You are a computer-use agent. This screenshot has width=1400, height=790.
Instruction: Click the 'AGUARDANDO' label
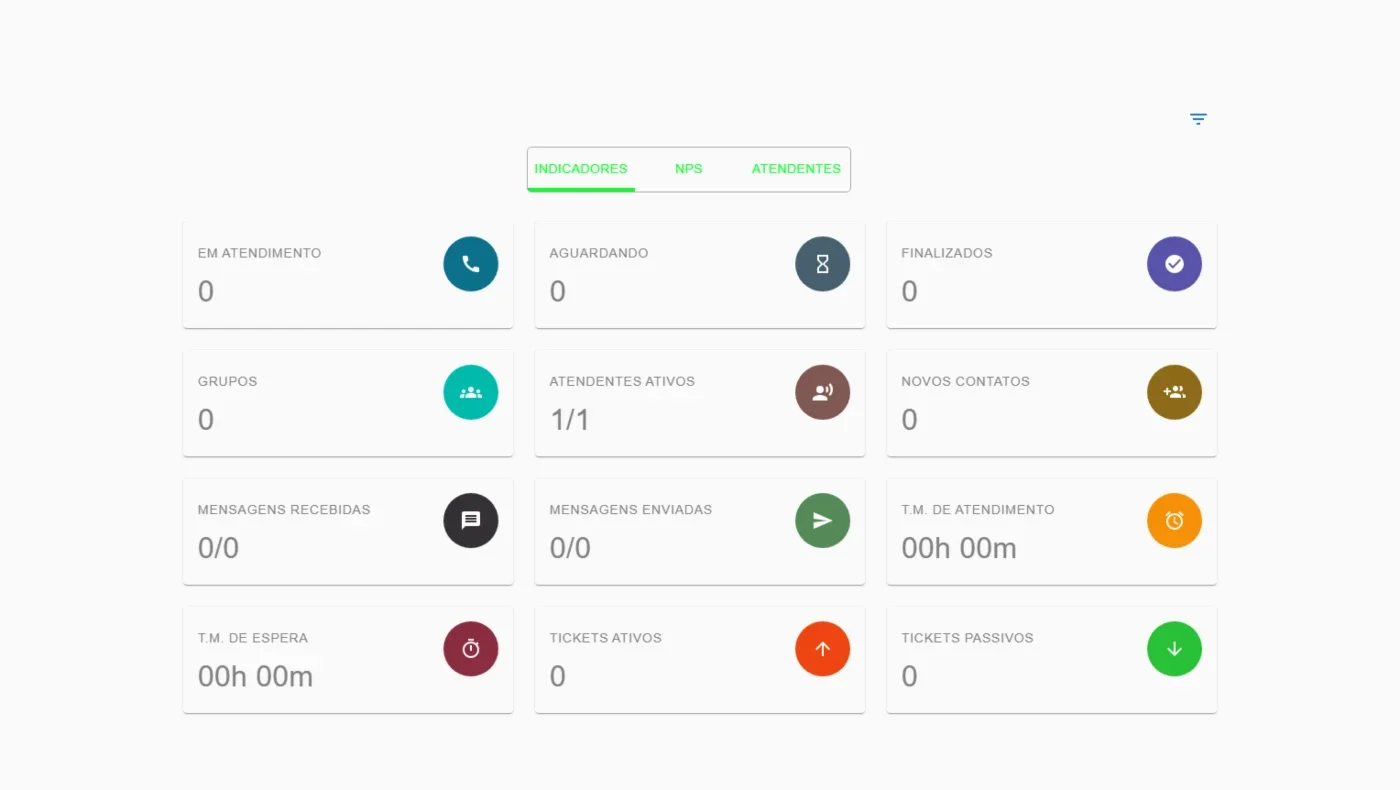599,253
